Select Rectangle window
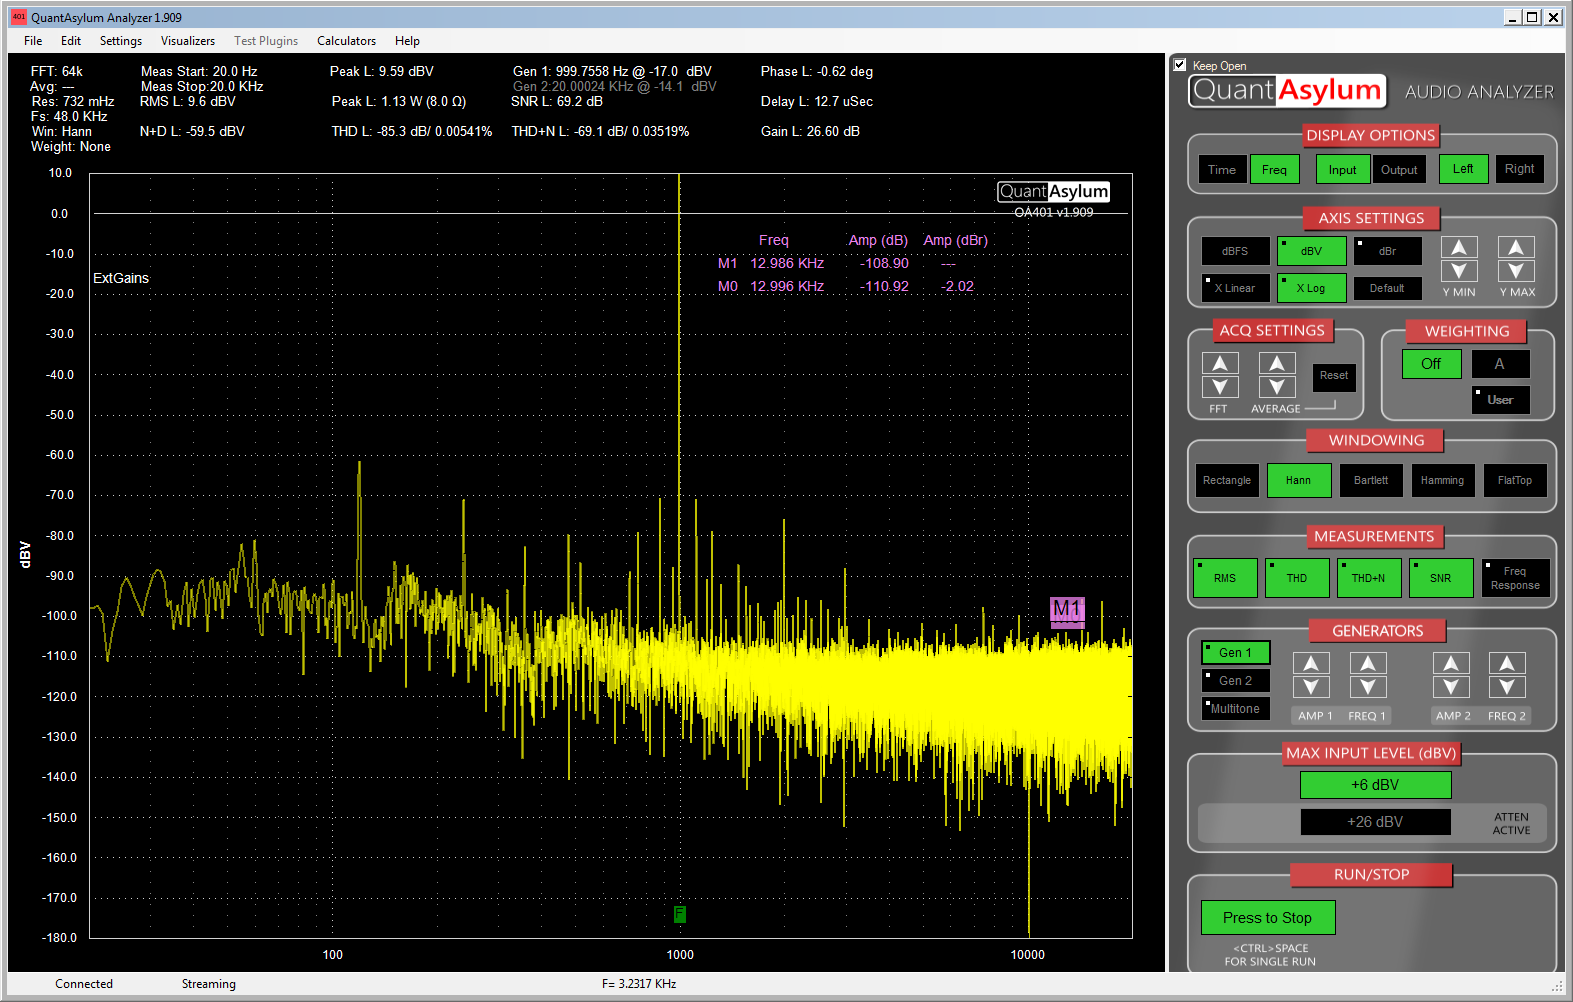Viewport: 1573px width, 1002px height. pyautogui.click(x=1227, y=481)
